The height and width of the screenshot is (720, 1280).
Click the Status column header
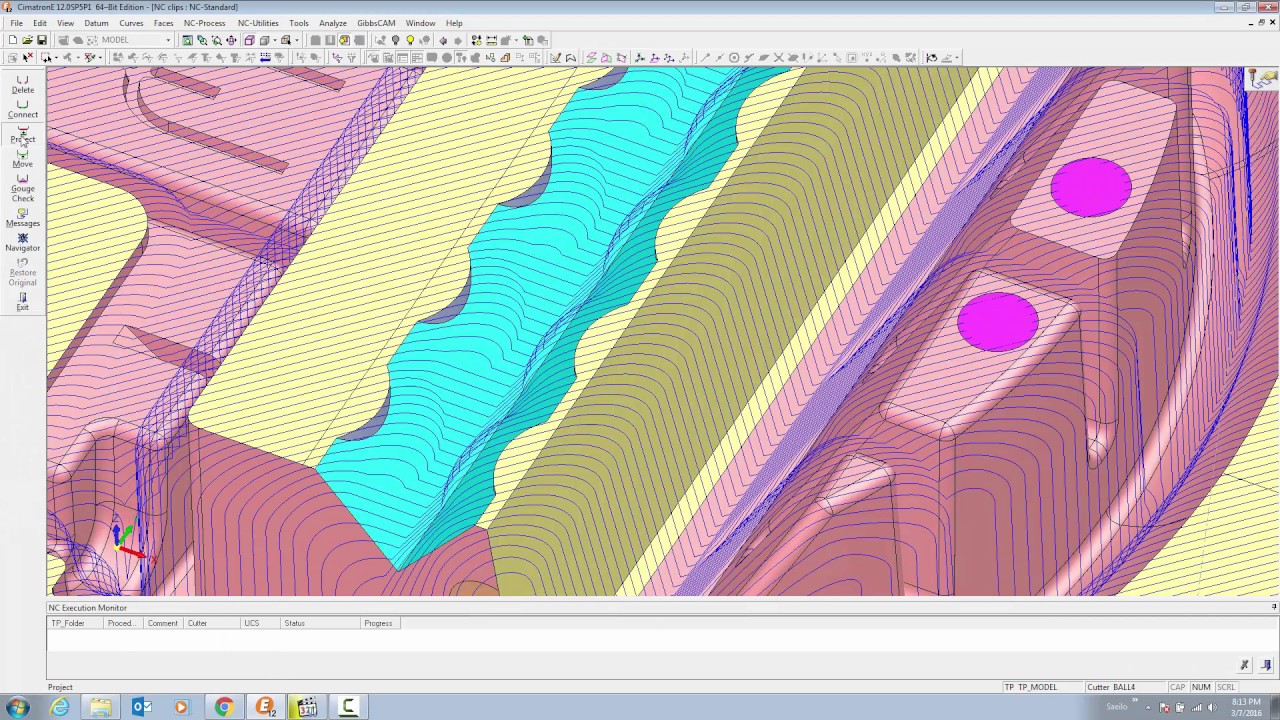coord(320,623)
